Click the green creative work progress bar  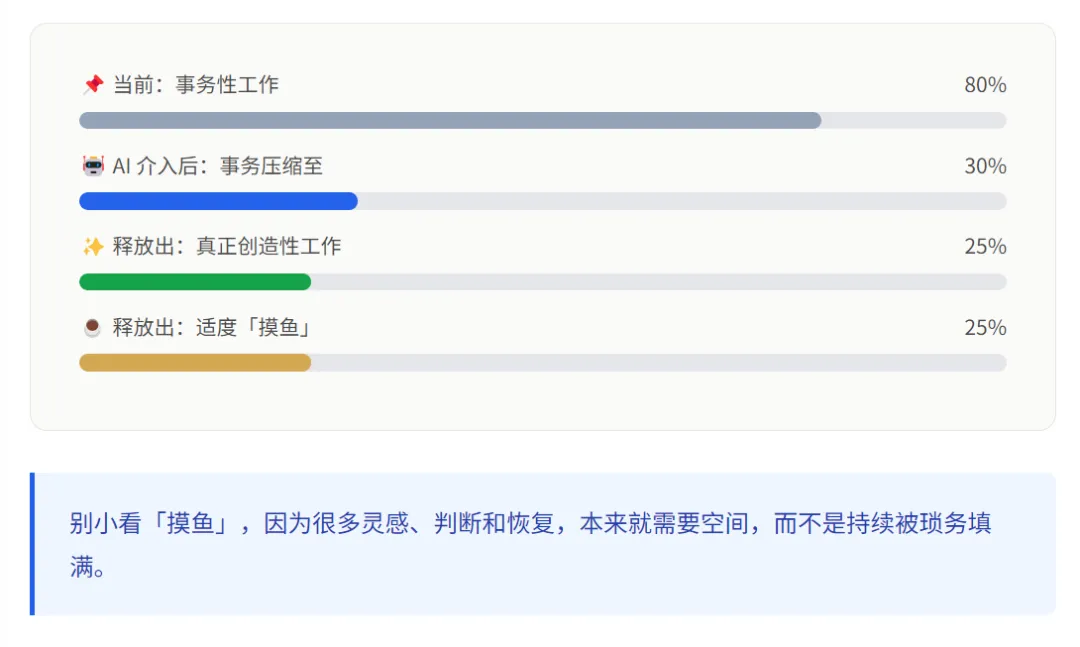coord(195,282)
